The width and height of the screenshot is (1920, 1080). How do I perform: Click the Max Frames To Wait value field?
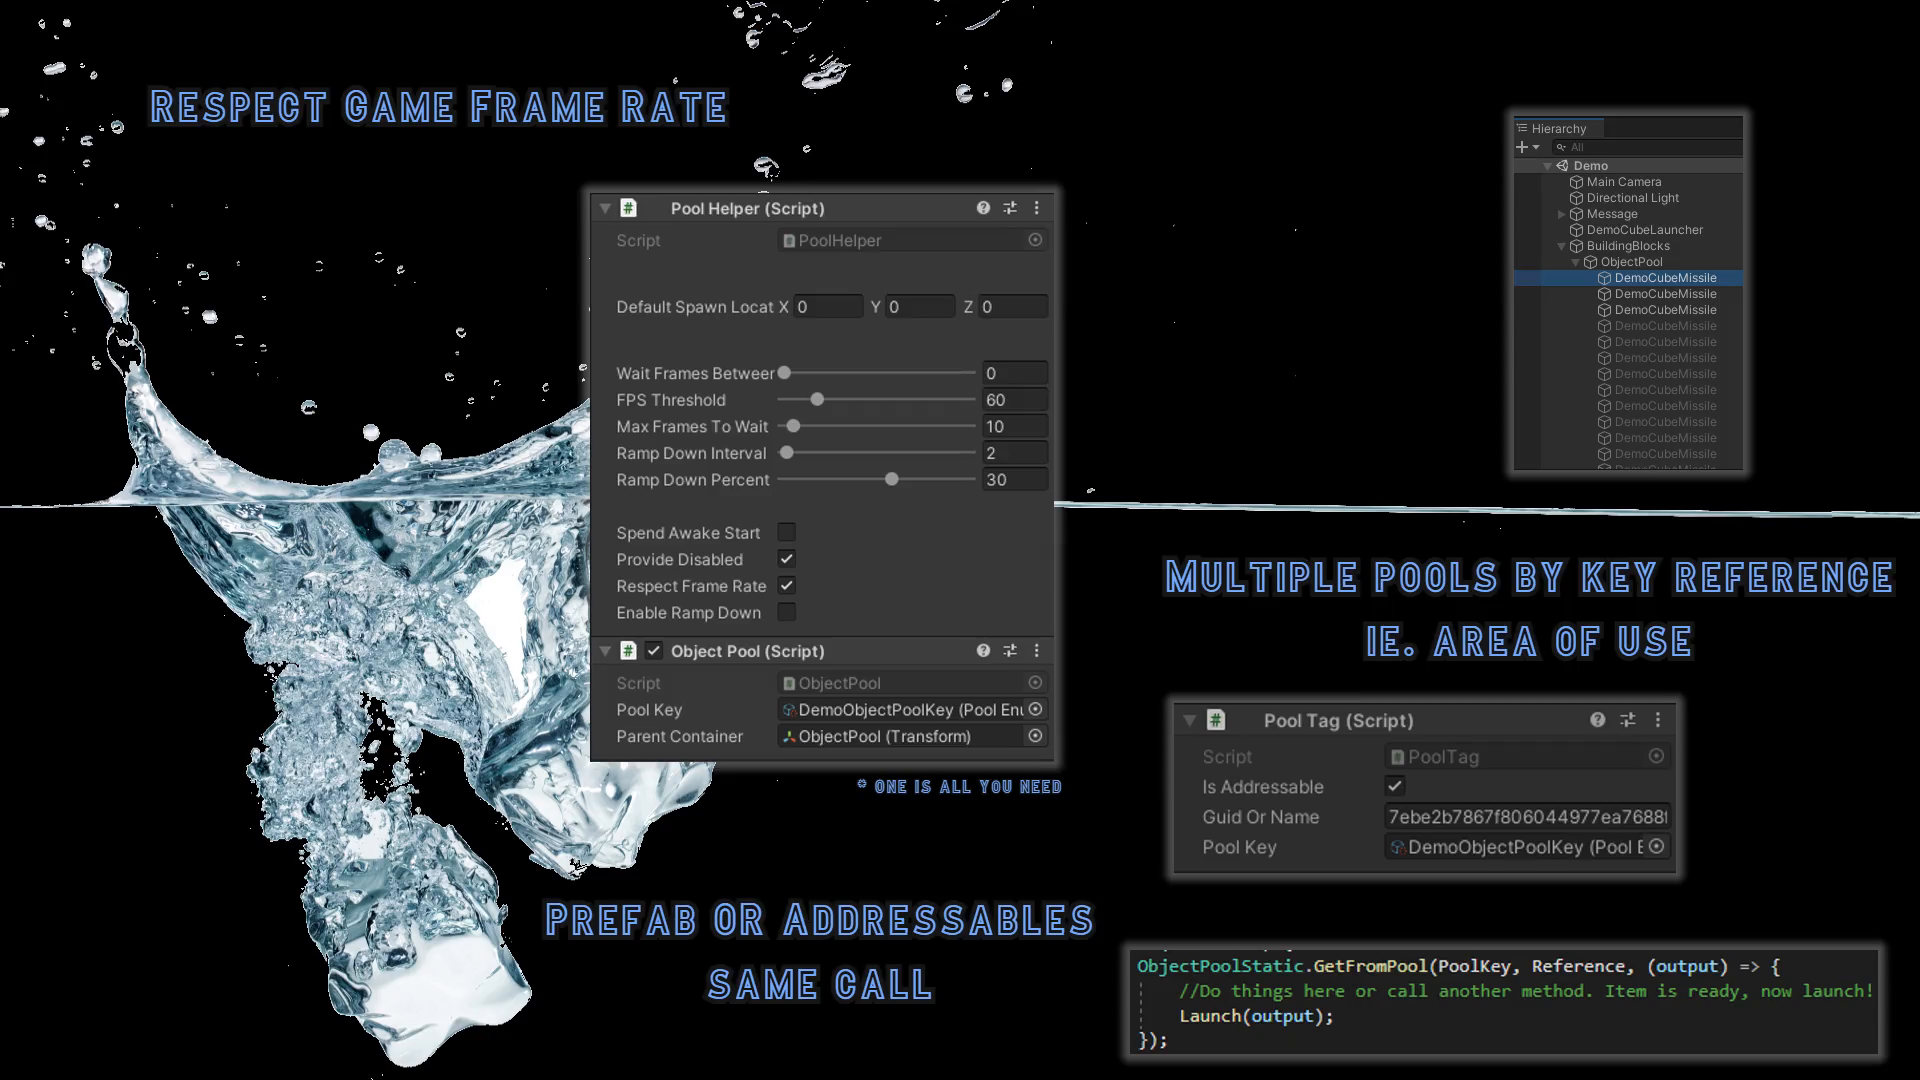[1015, 426]
